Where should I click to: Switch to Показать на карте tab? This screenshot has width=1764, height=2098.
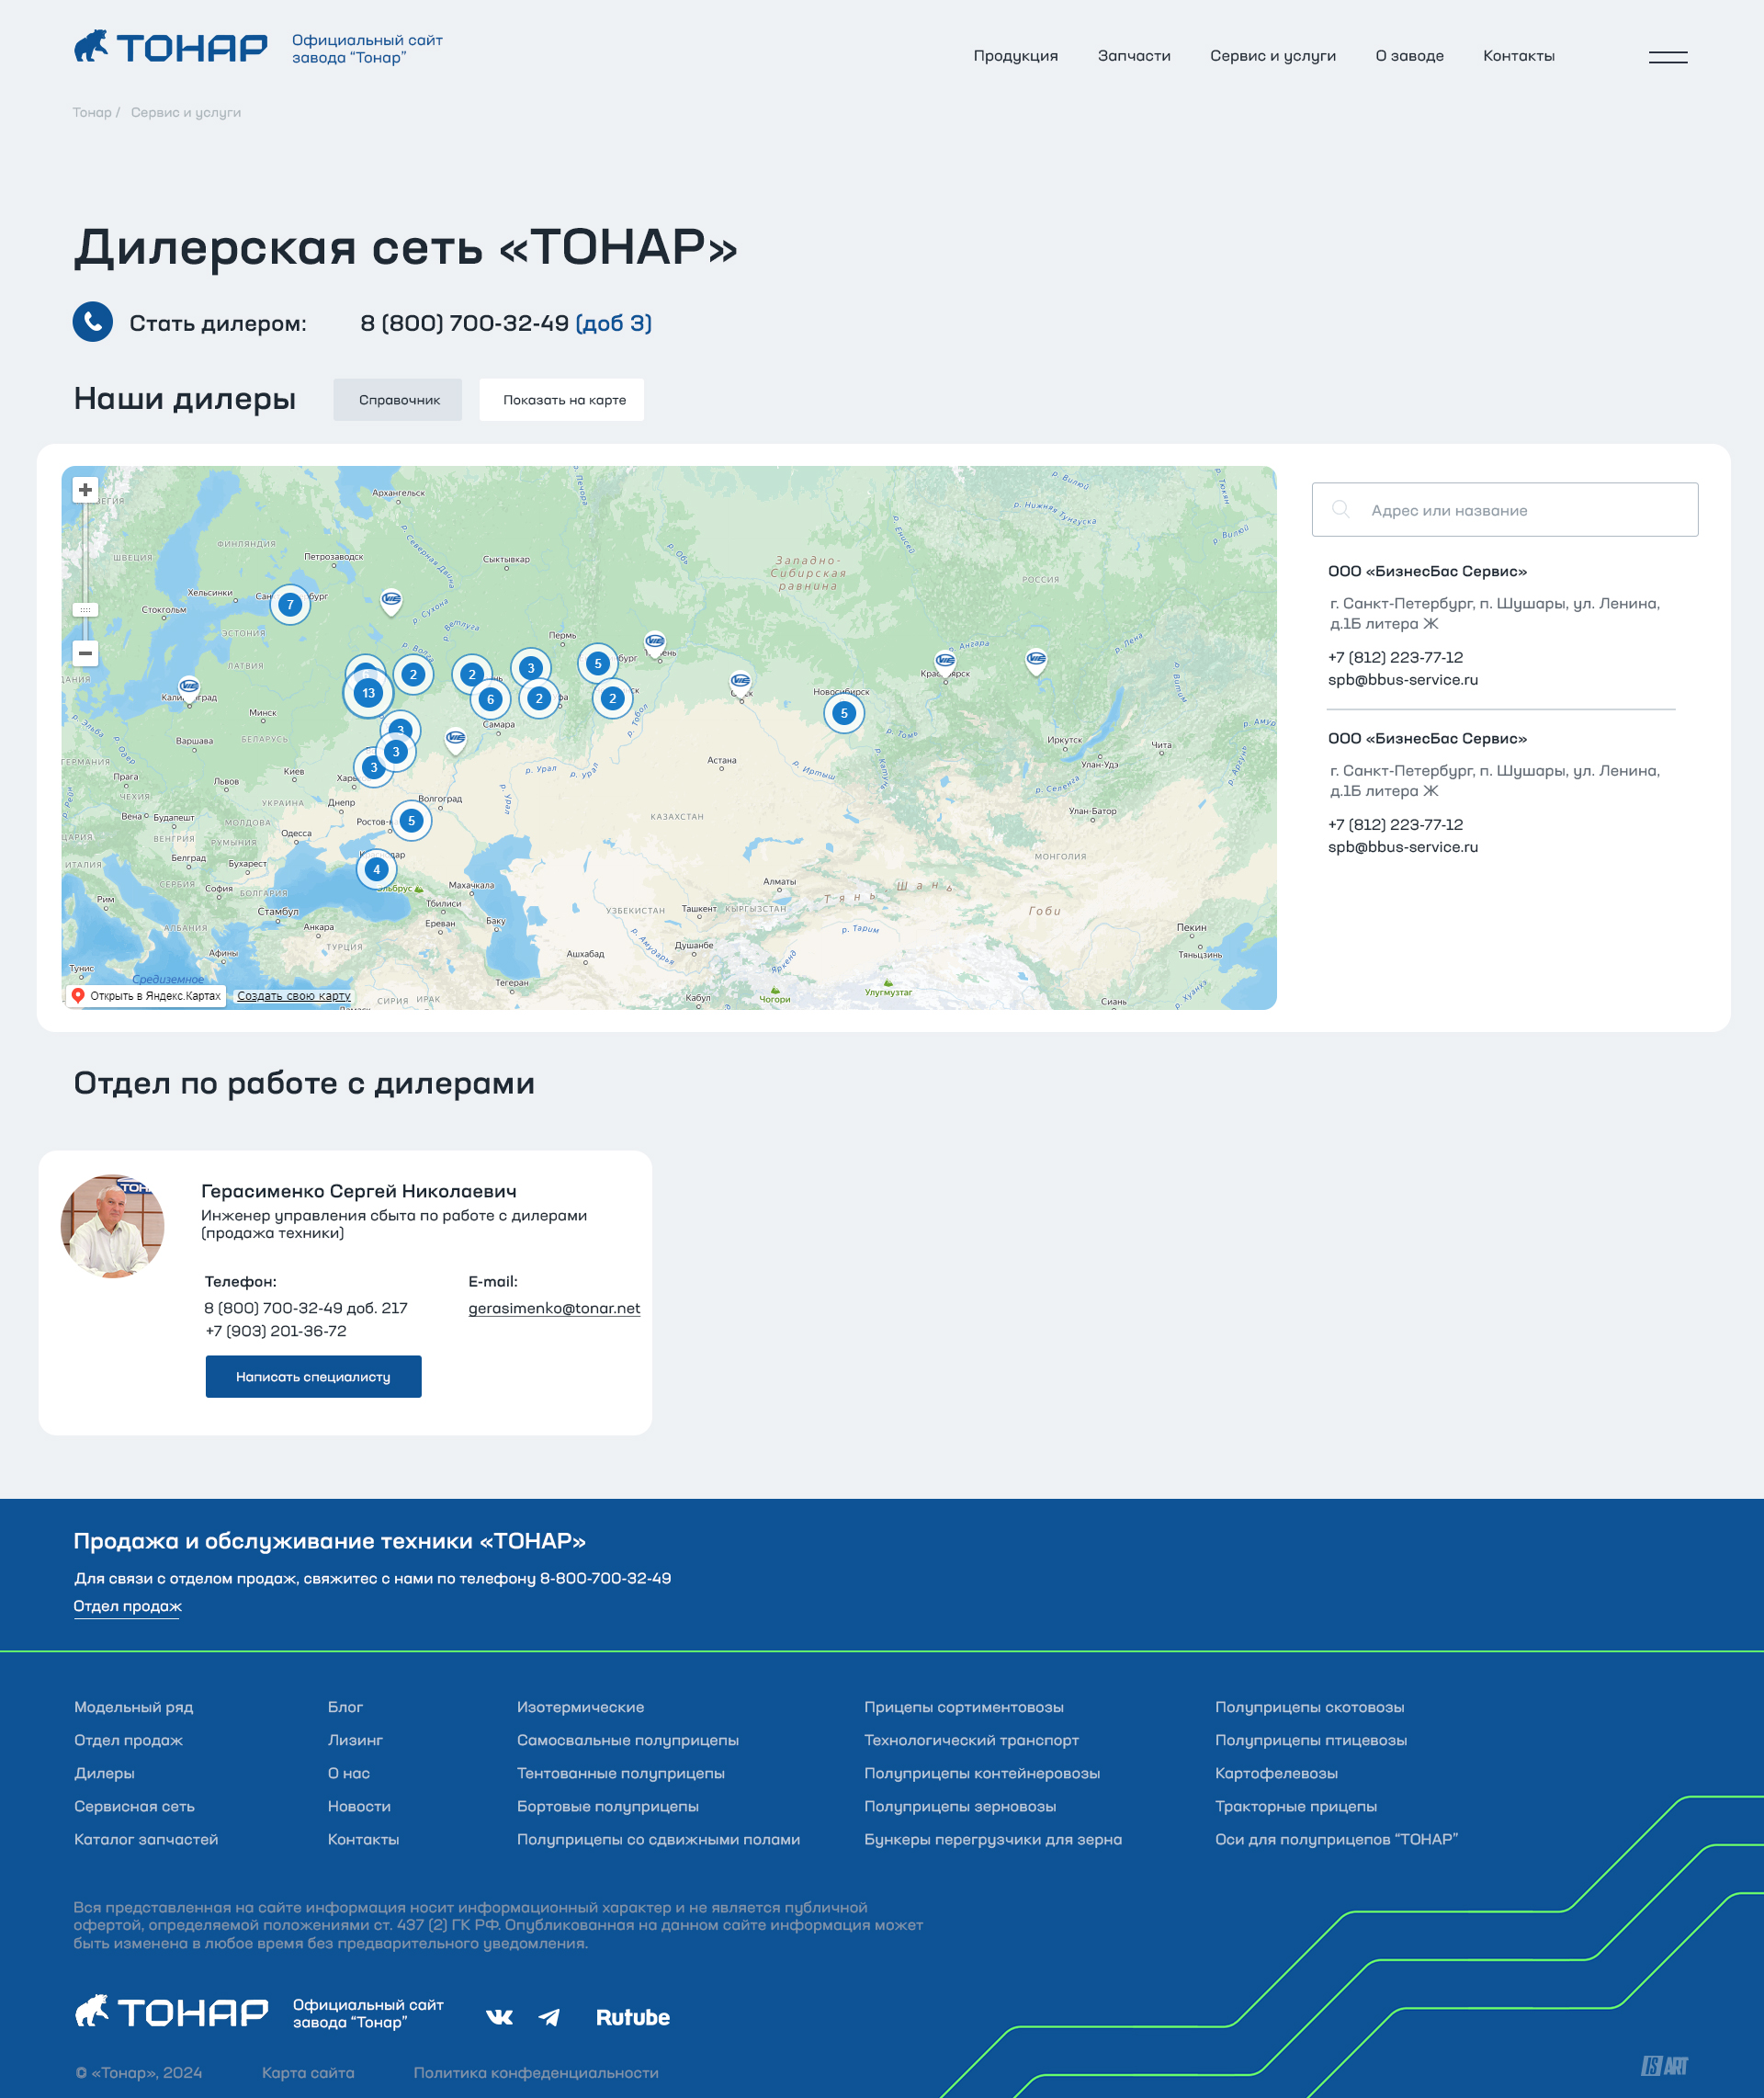[562, 400]
